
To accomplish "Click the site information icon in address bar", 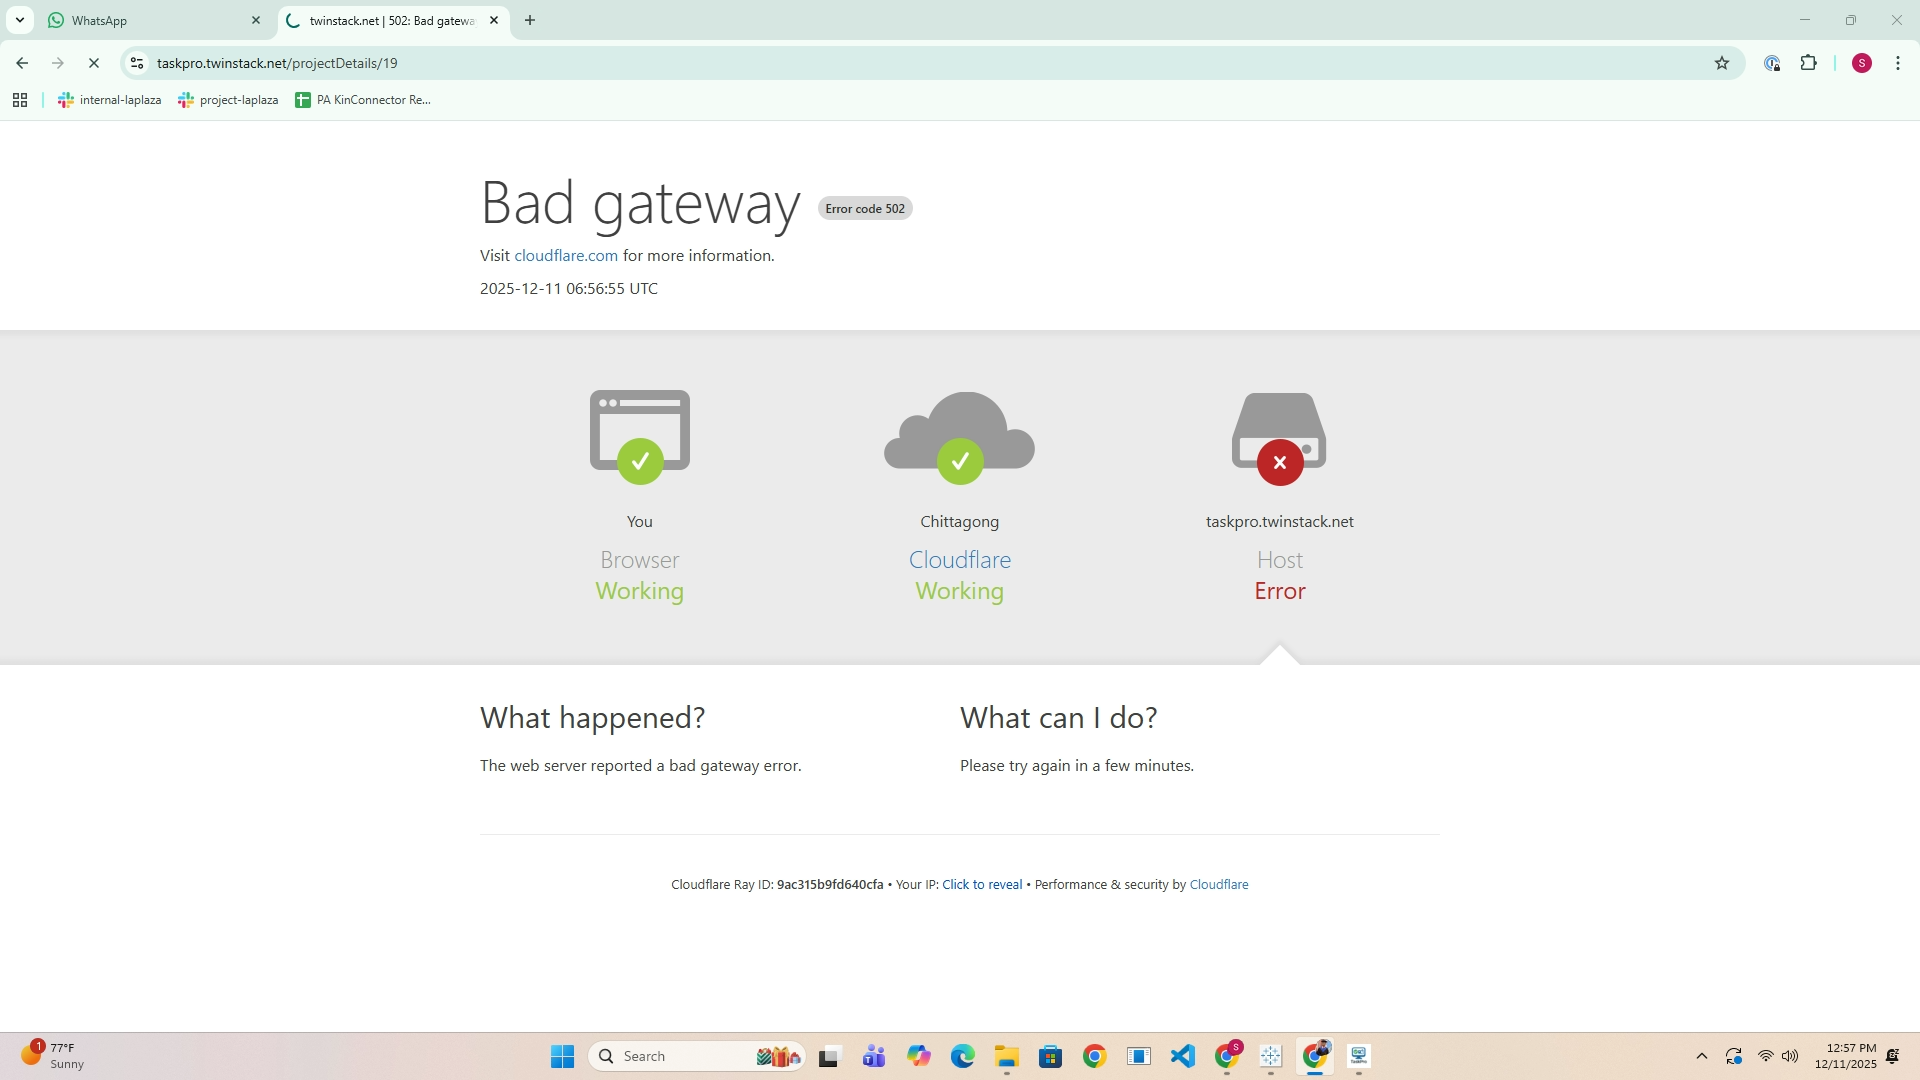I will [137, 63].
